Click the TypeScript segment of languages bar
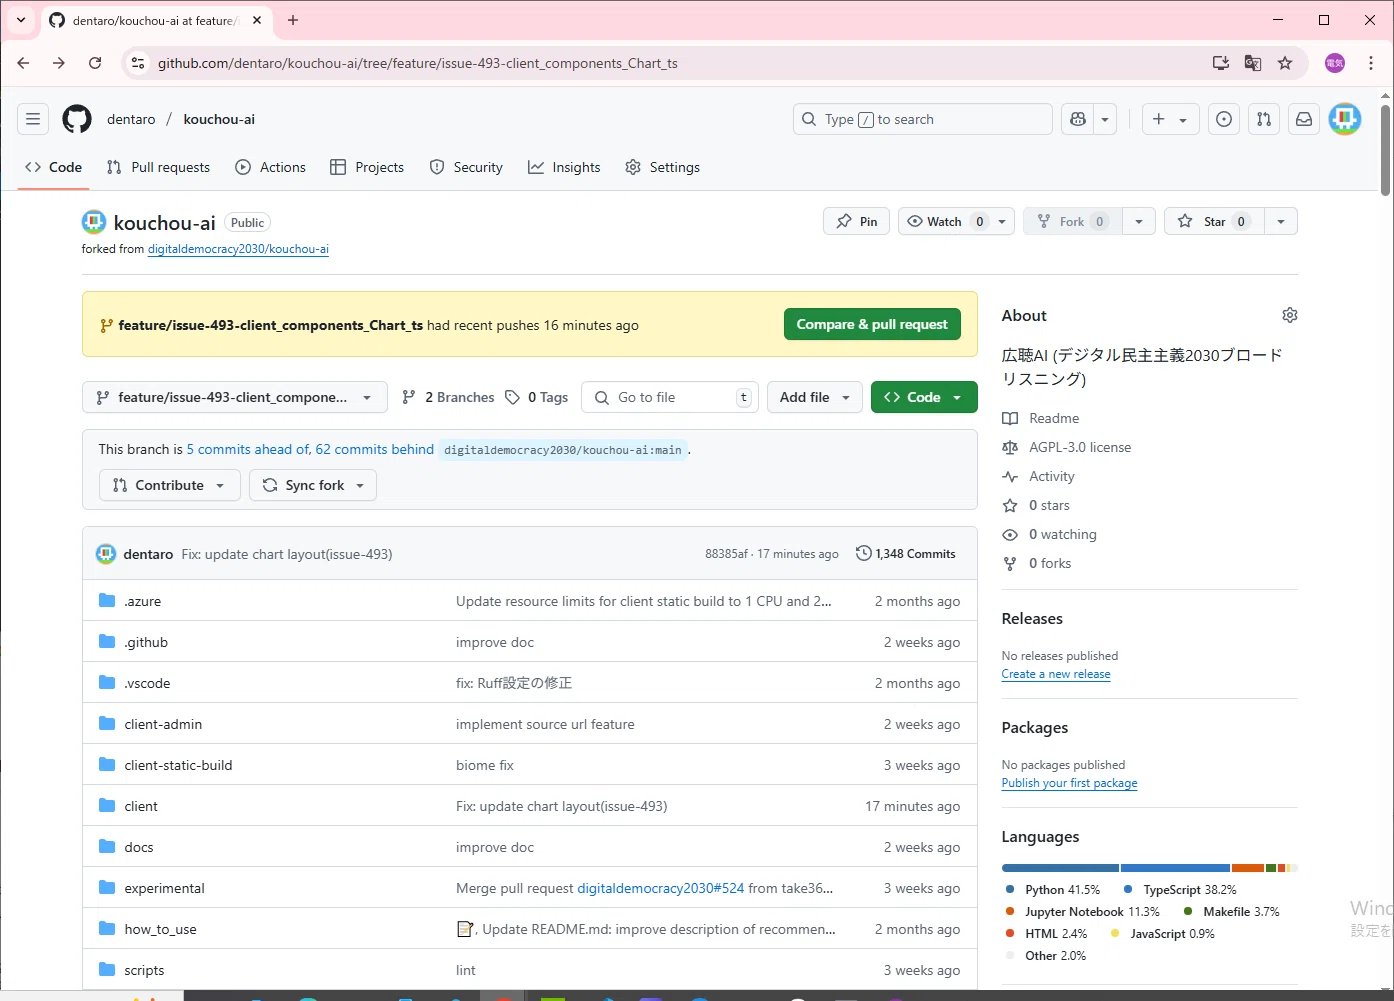This screenshot has width=1394, height=1001. [1175, 868]
